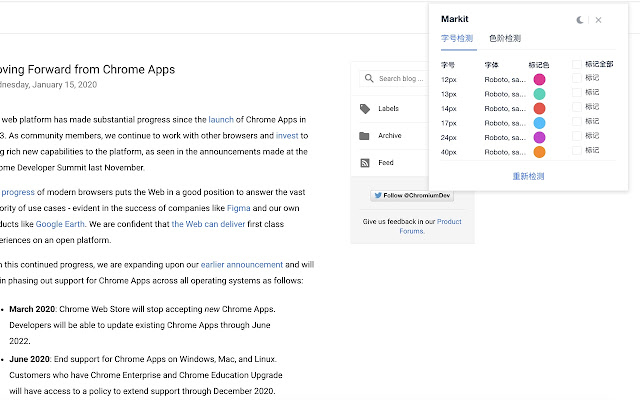Image resolution: width=640 pixels, height=400 pixels.
Task: Click the Feed RSS icon
Action: 366,162
